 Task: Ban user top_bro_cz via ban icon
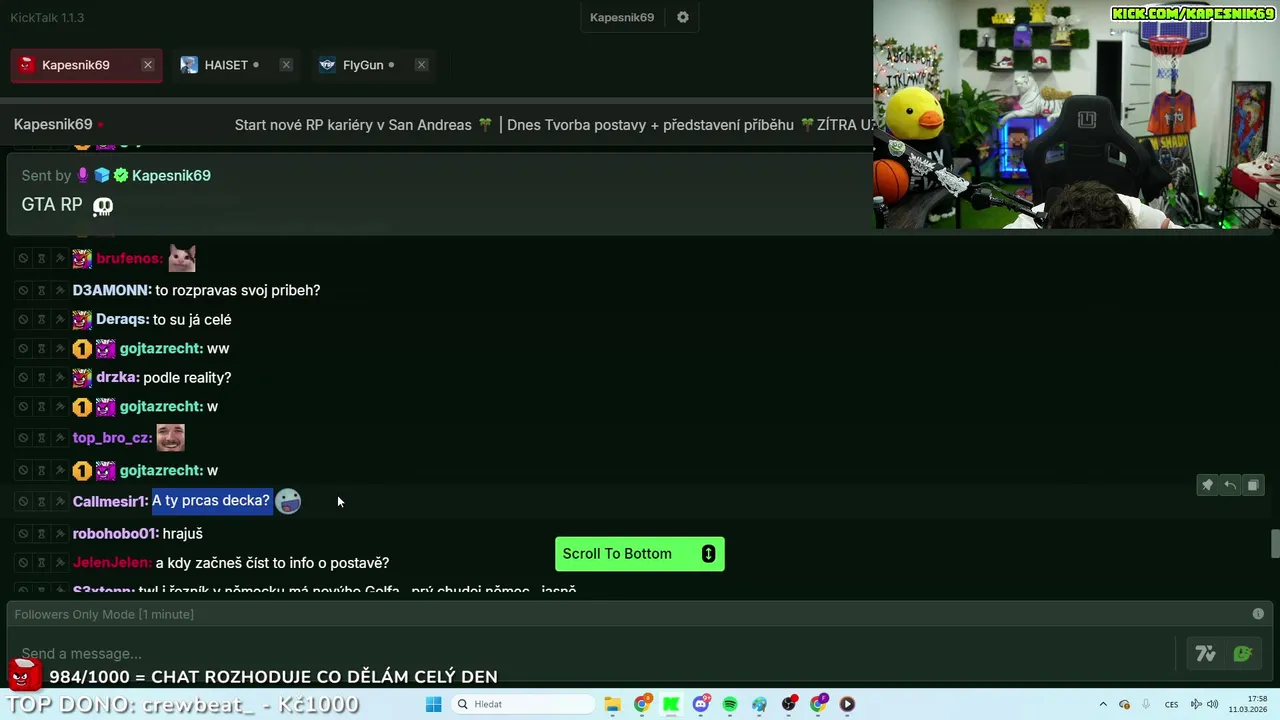click(23, 438)
